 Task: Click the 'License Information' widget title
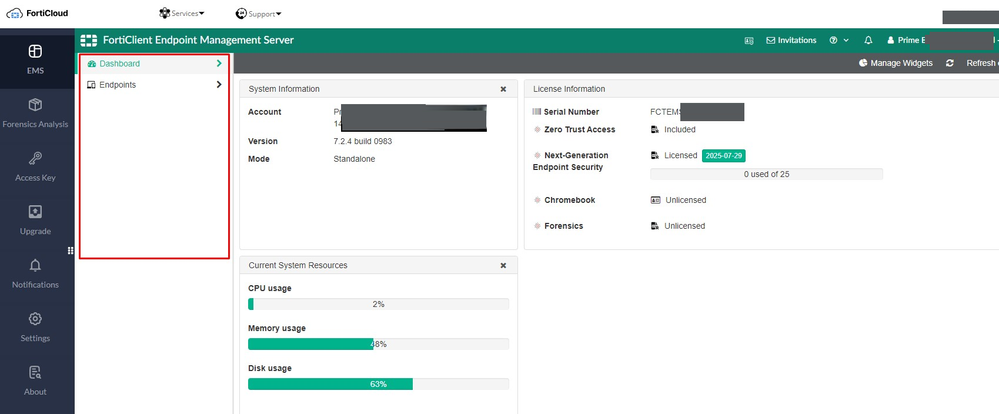pyautogui.click(x=569, y=89)
